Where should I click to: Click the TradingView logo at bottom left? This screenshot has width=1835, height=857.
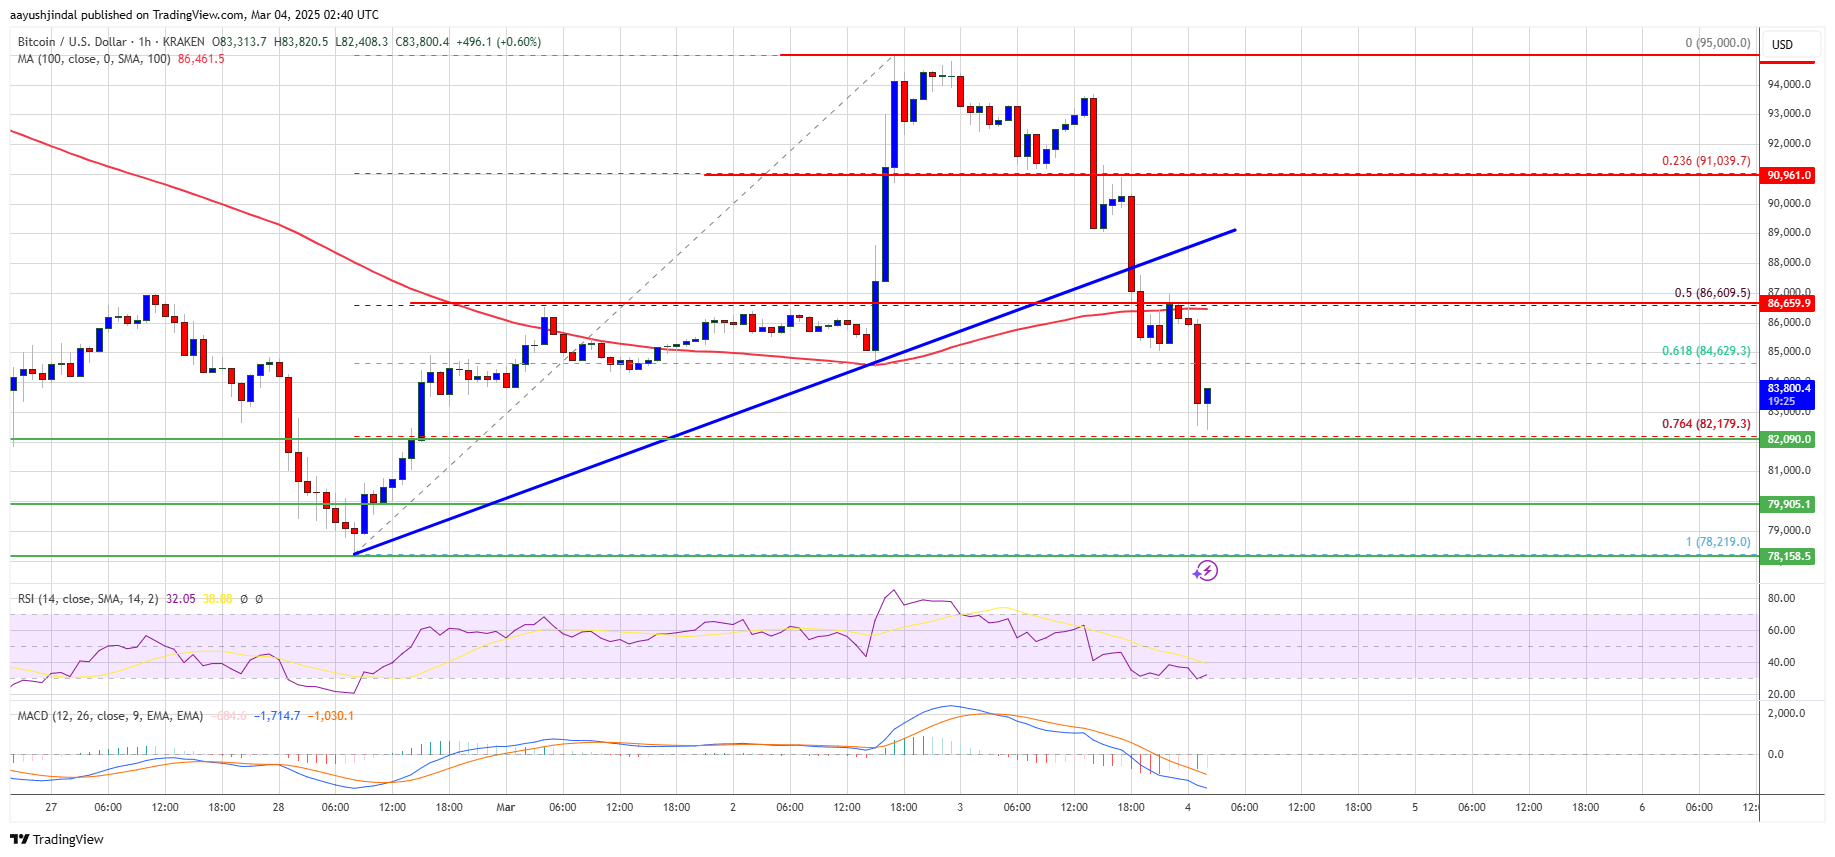pyautogui.click(x=57, y=839)
